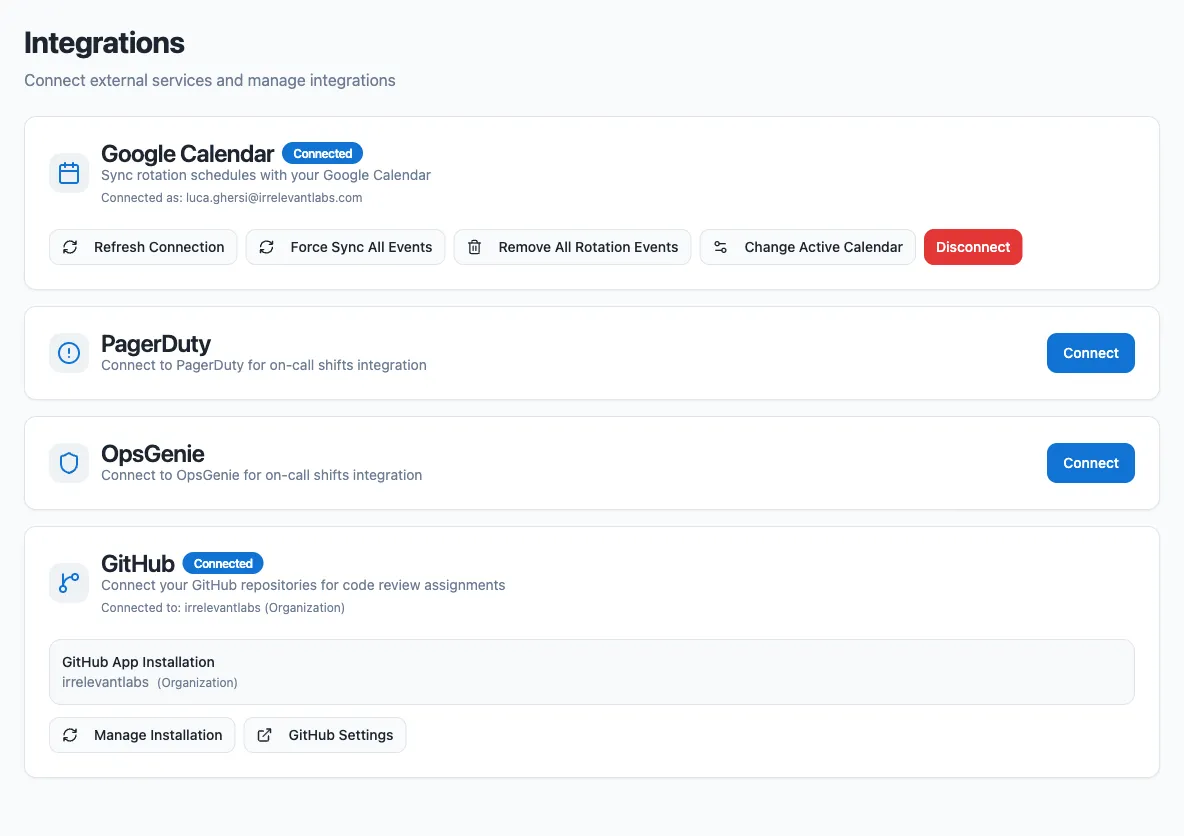Click the Connected badge next to Google Calendar
The width and height of the screenshot is (1184, 836).
coord(322,153)
